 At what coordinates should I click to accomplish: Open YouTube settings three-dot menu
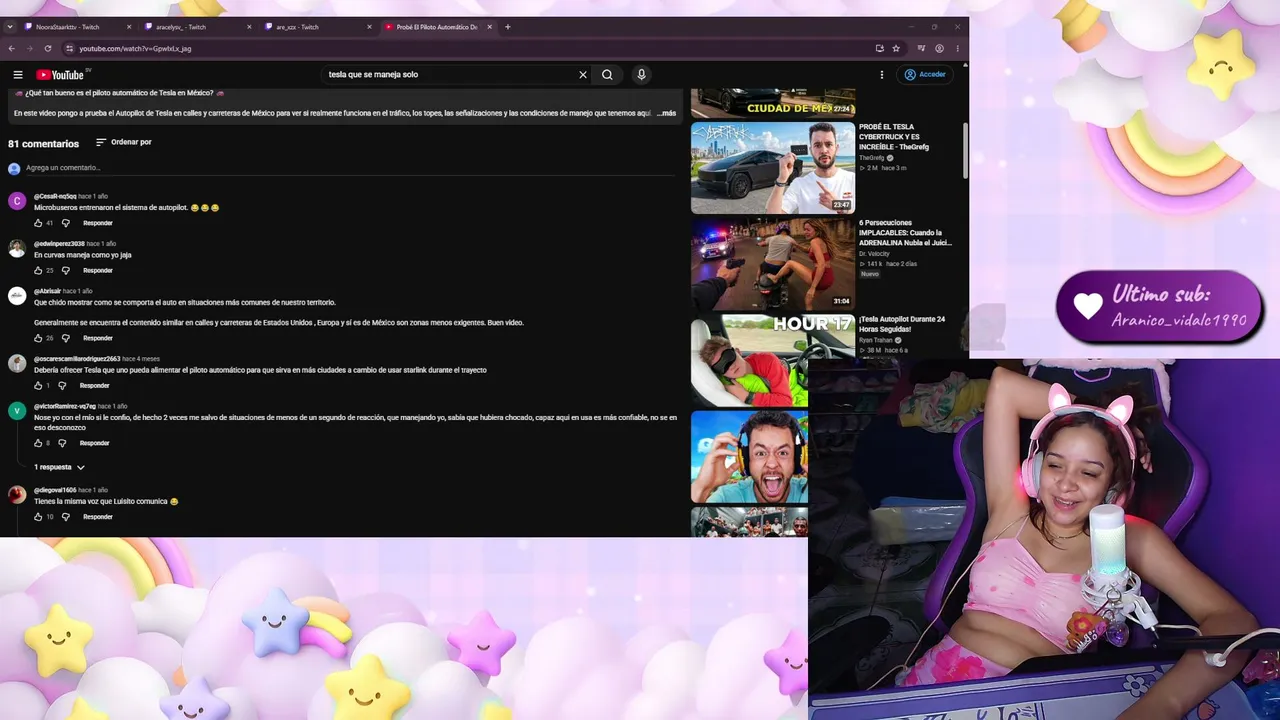(882, 75)
